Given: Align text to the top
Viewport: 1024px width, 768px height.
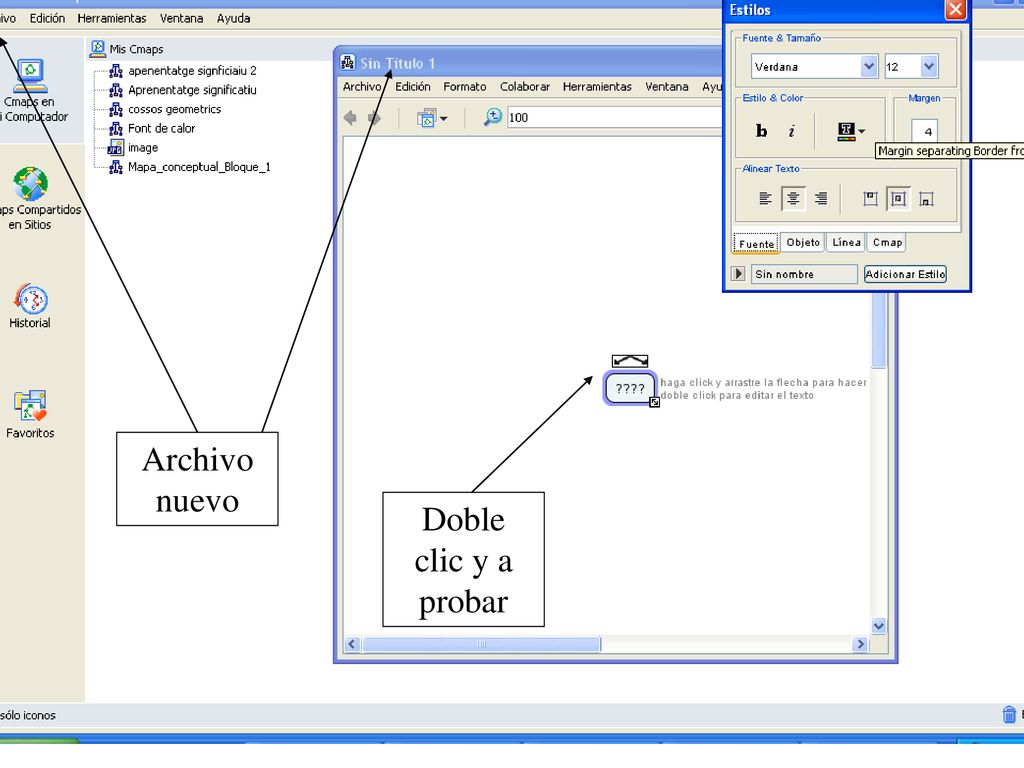Looking at the screenshot, I should [870, 199].
